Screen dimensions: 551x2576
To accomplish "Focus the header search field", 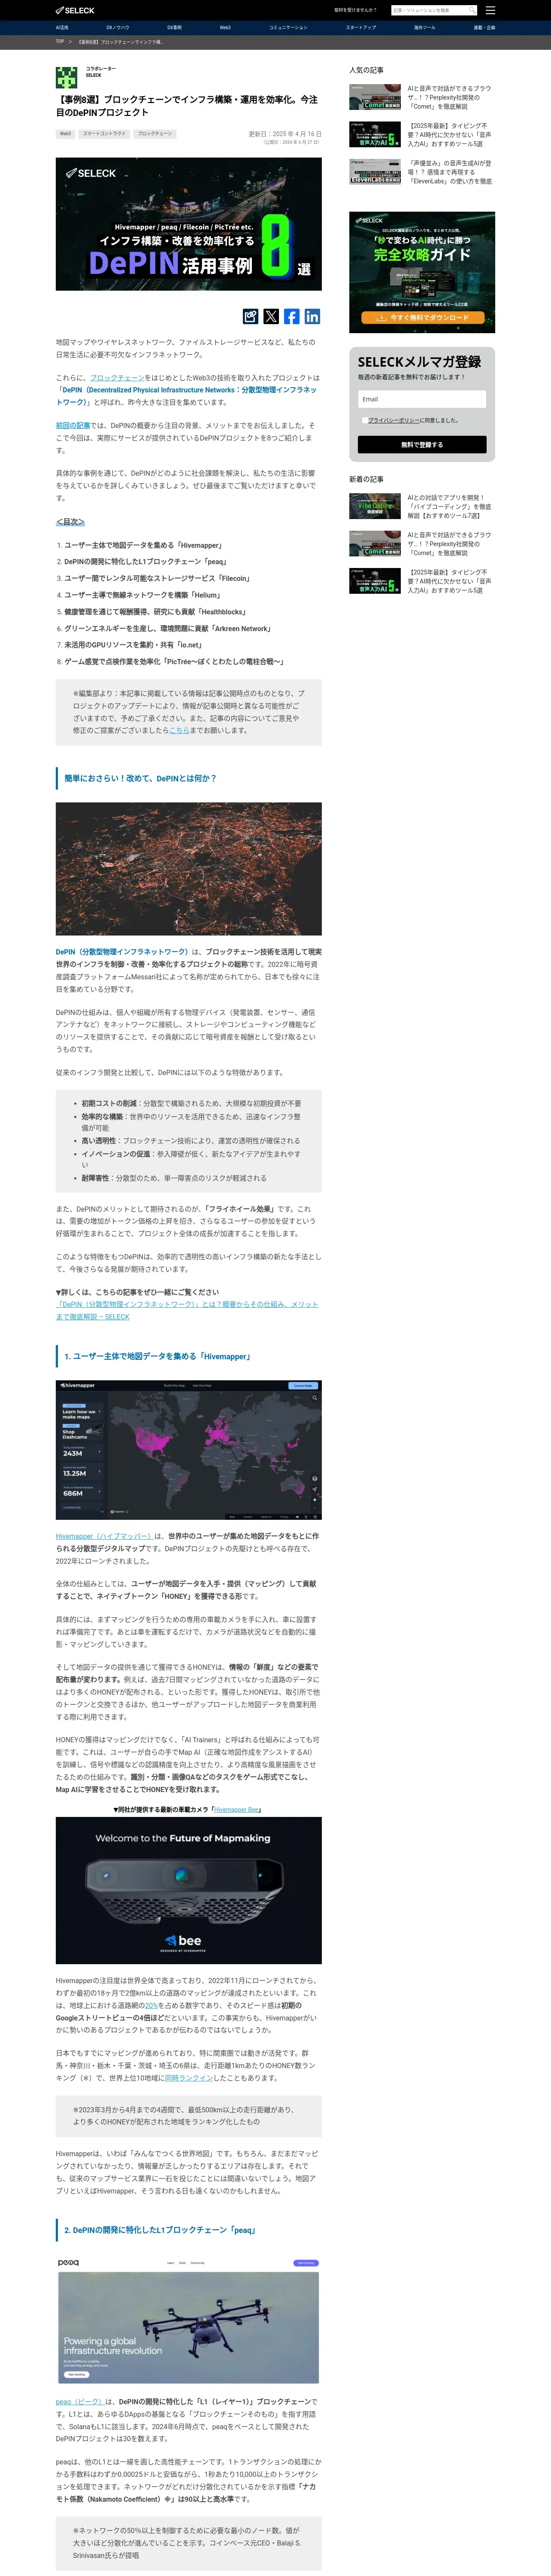I will 430,10.
